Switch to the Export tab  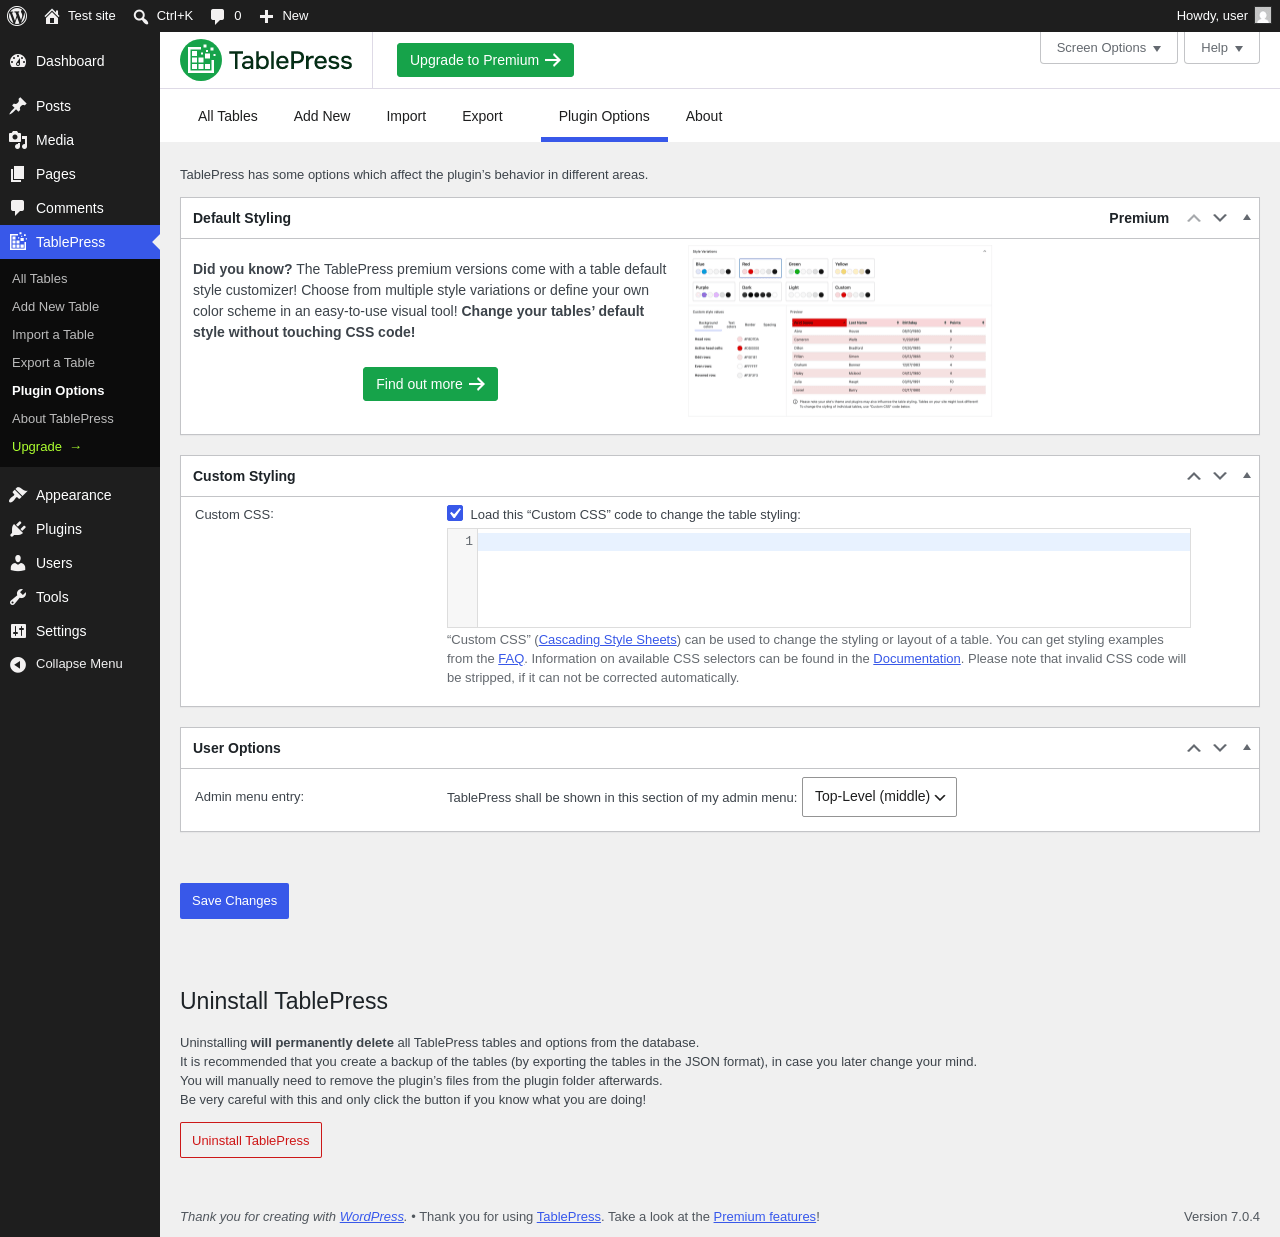point(482,116)
